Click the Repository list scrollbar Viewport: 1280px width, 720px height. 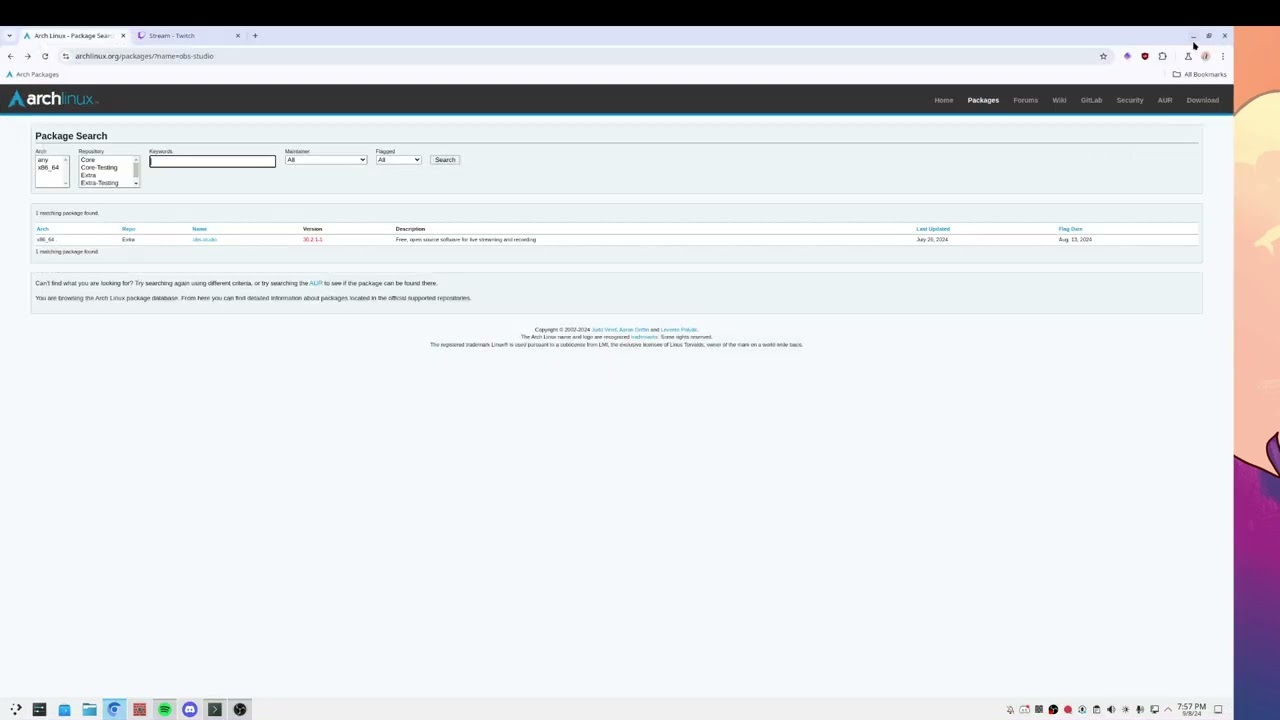tap(135, 171)
